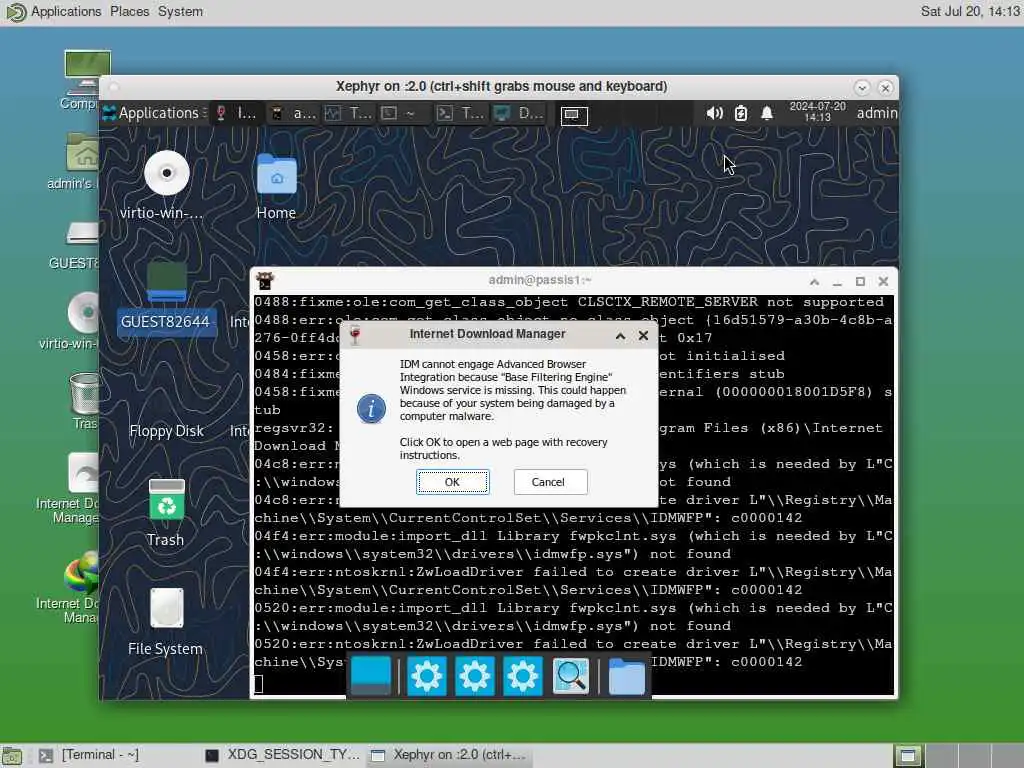Click the terminal app icon in the admin@passis1 title bar
This screenshot has height=768, width=1024.
(x=264, y=281)
